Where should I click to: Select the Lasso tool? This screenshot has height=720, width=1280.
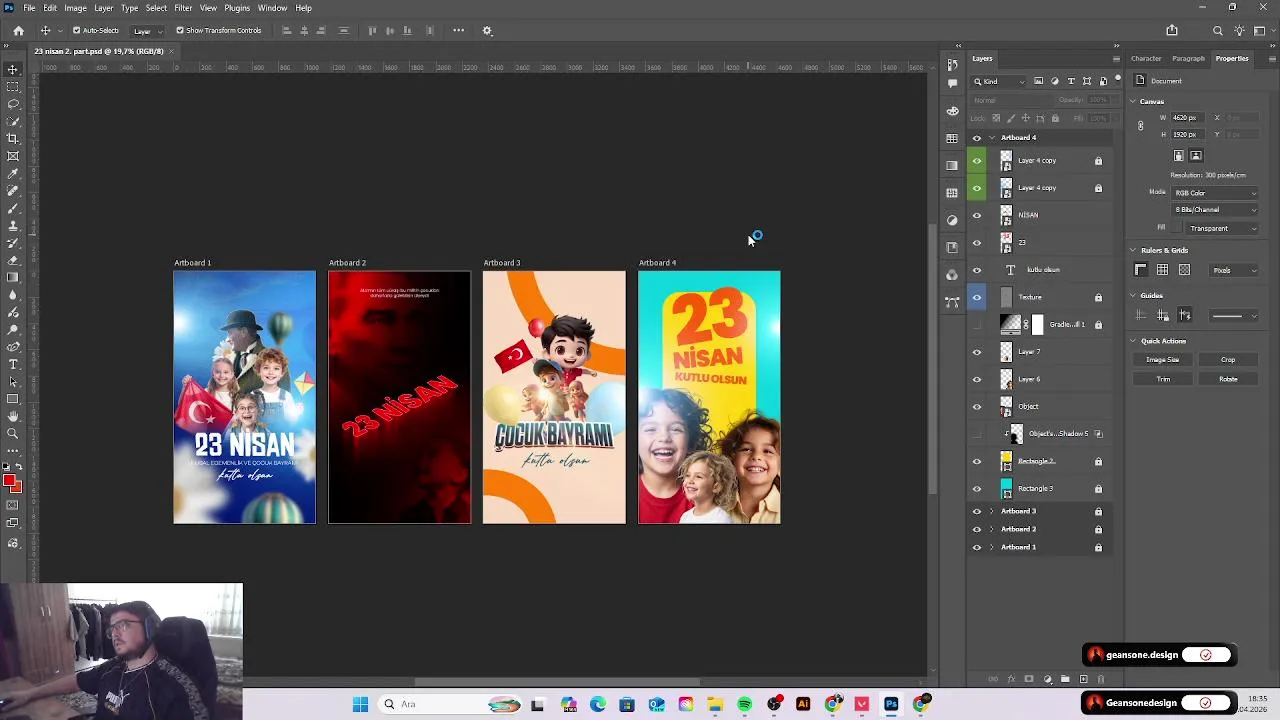click(x=13, y=104)
